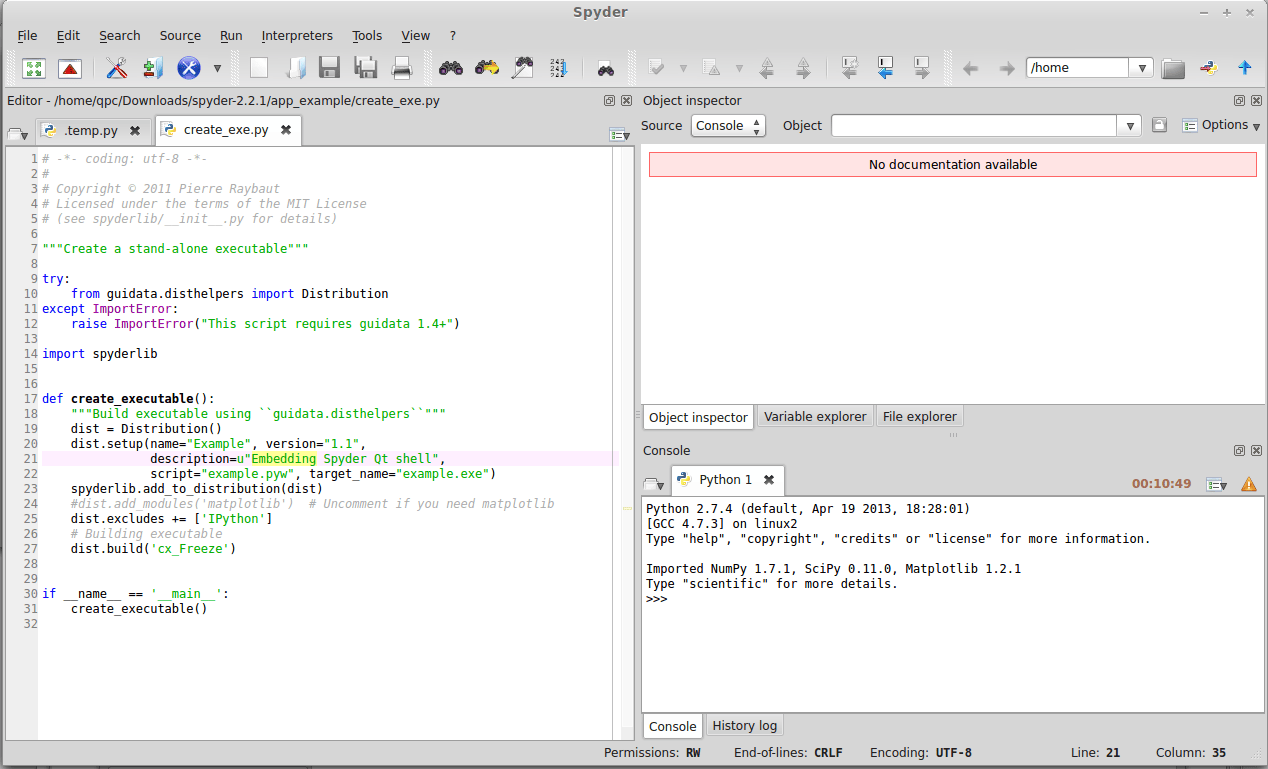Screen dimensions: 1268x769
Task: Click the Find text binoculars icon
Action: click(x=451, y=68)
